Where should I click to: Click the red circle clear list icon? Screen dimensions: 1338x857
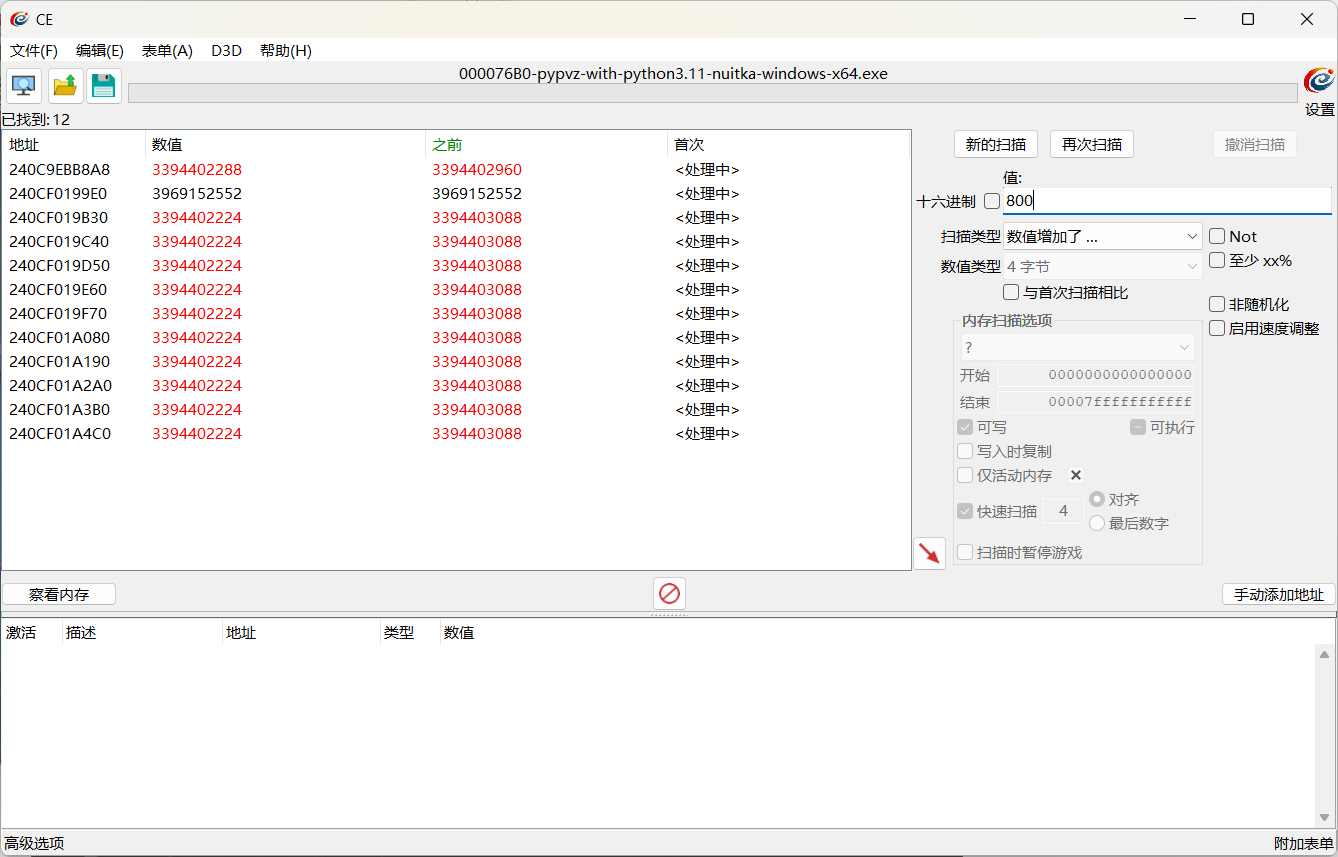[x=669, y=594]
